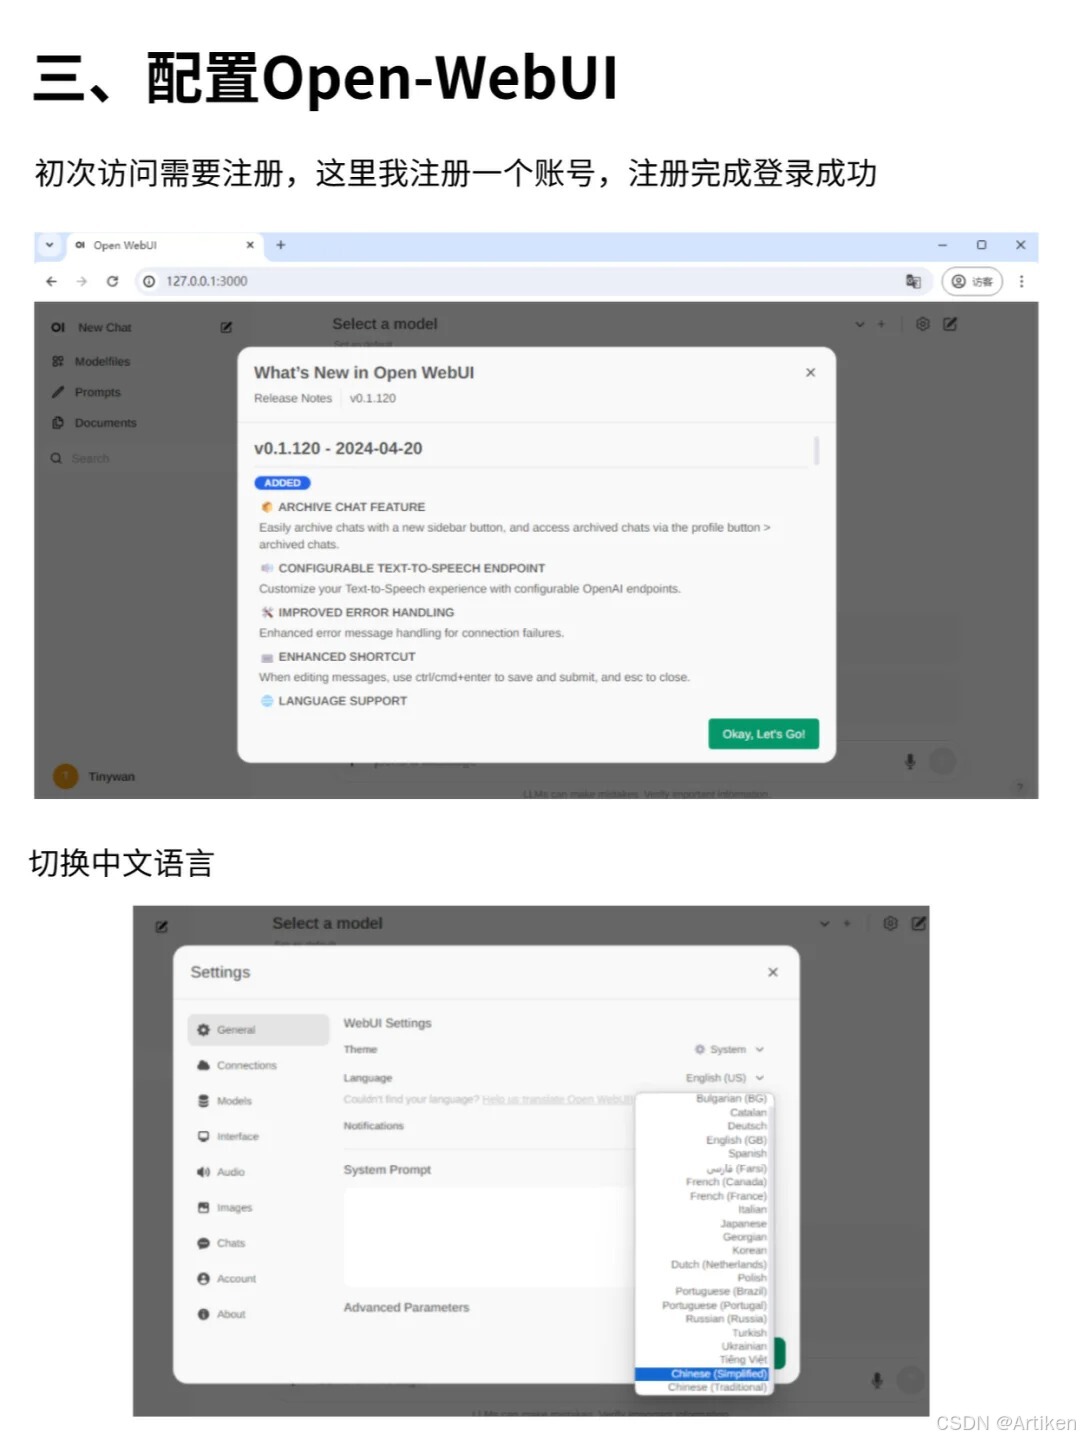Open the Audio settings tab
This screenshot has width=1080, height=1440.
point(258,1172)
